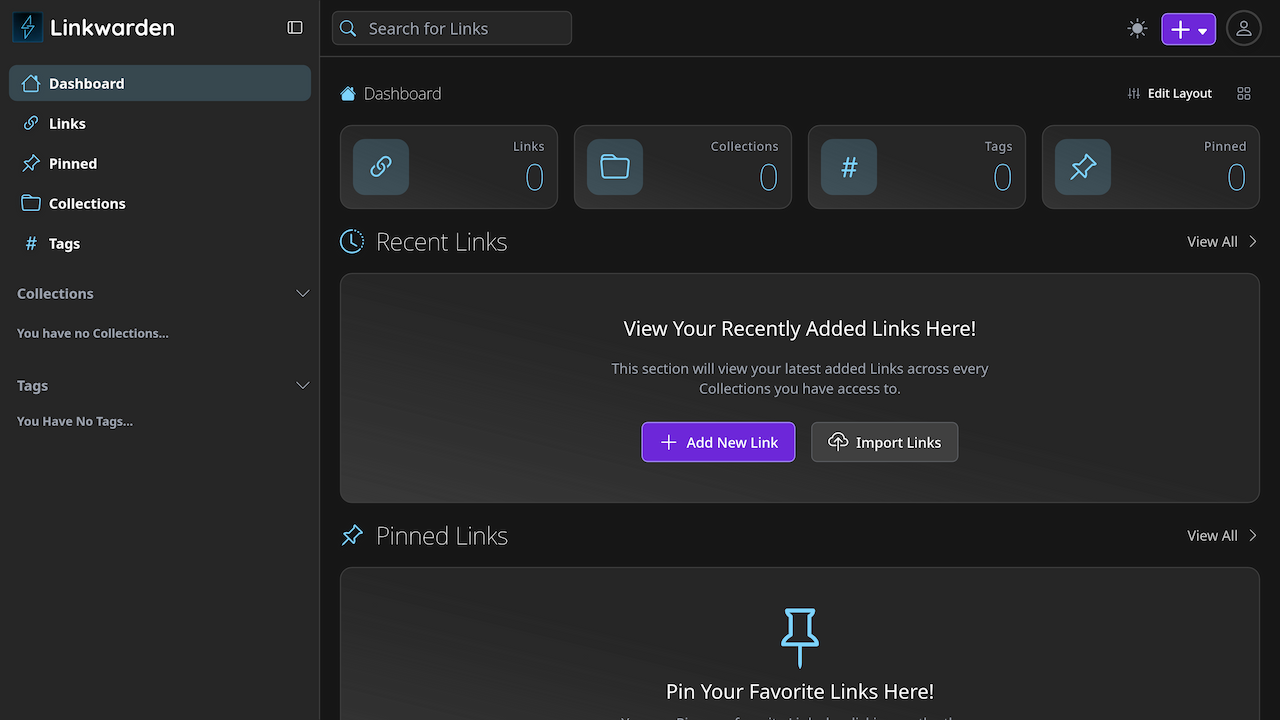The image size is (1280, 720).
Task: Open the search magnifier in the search bar
Action: point(347,28)
